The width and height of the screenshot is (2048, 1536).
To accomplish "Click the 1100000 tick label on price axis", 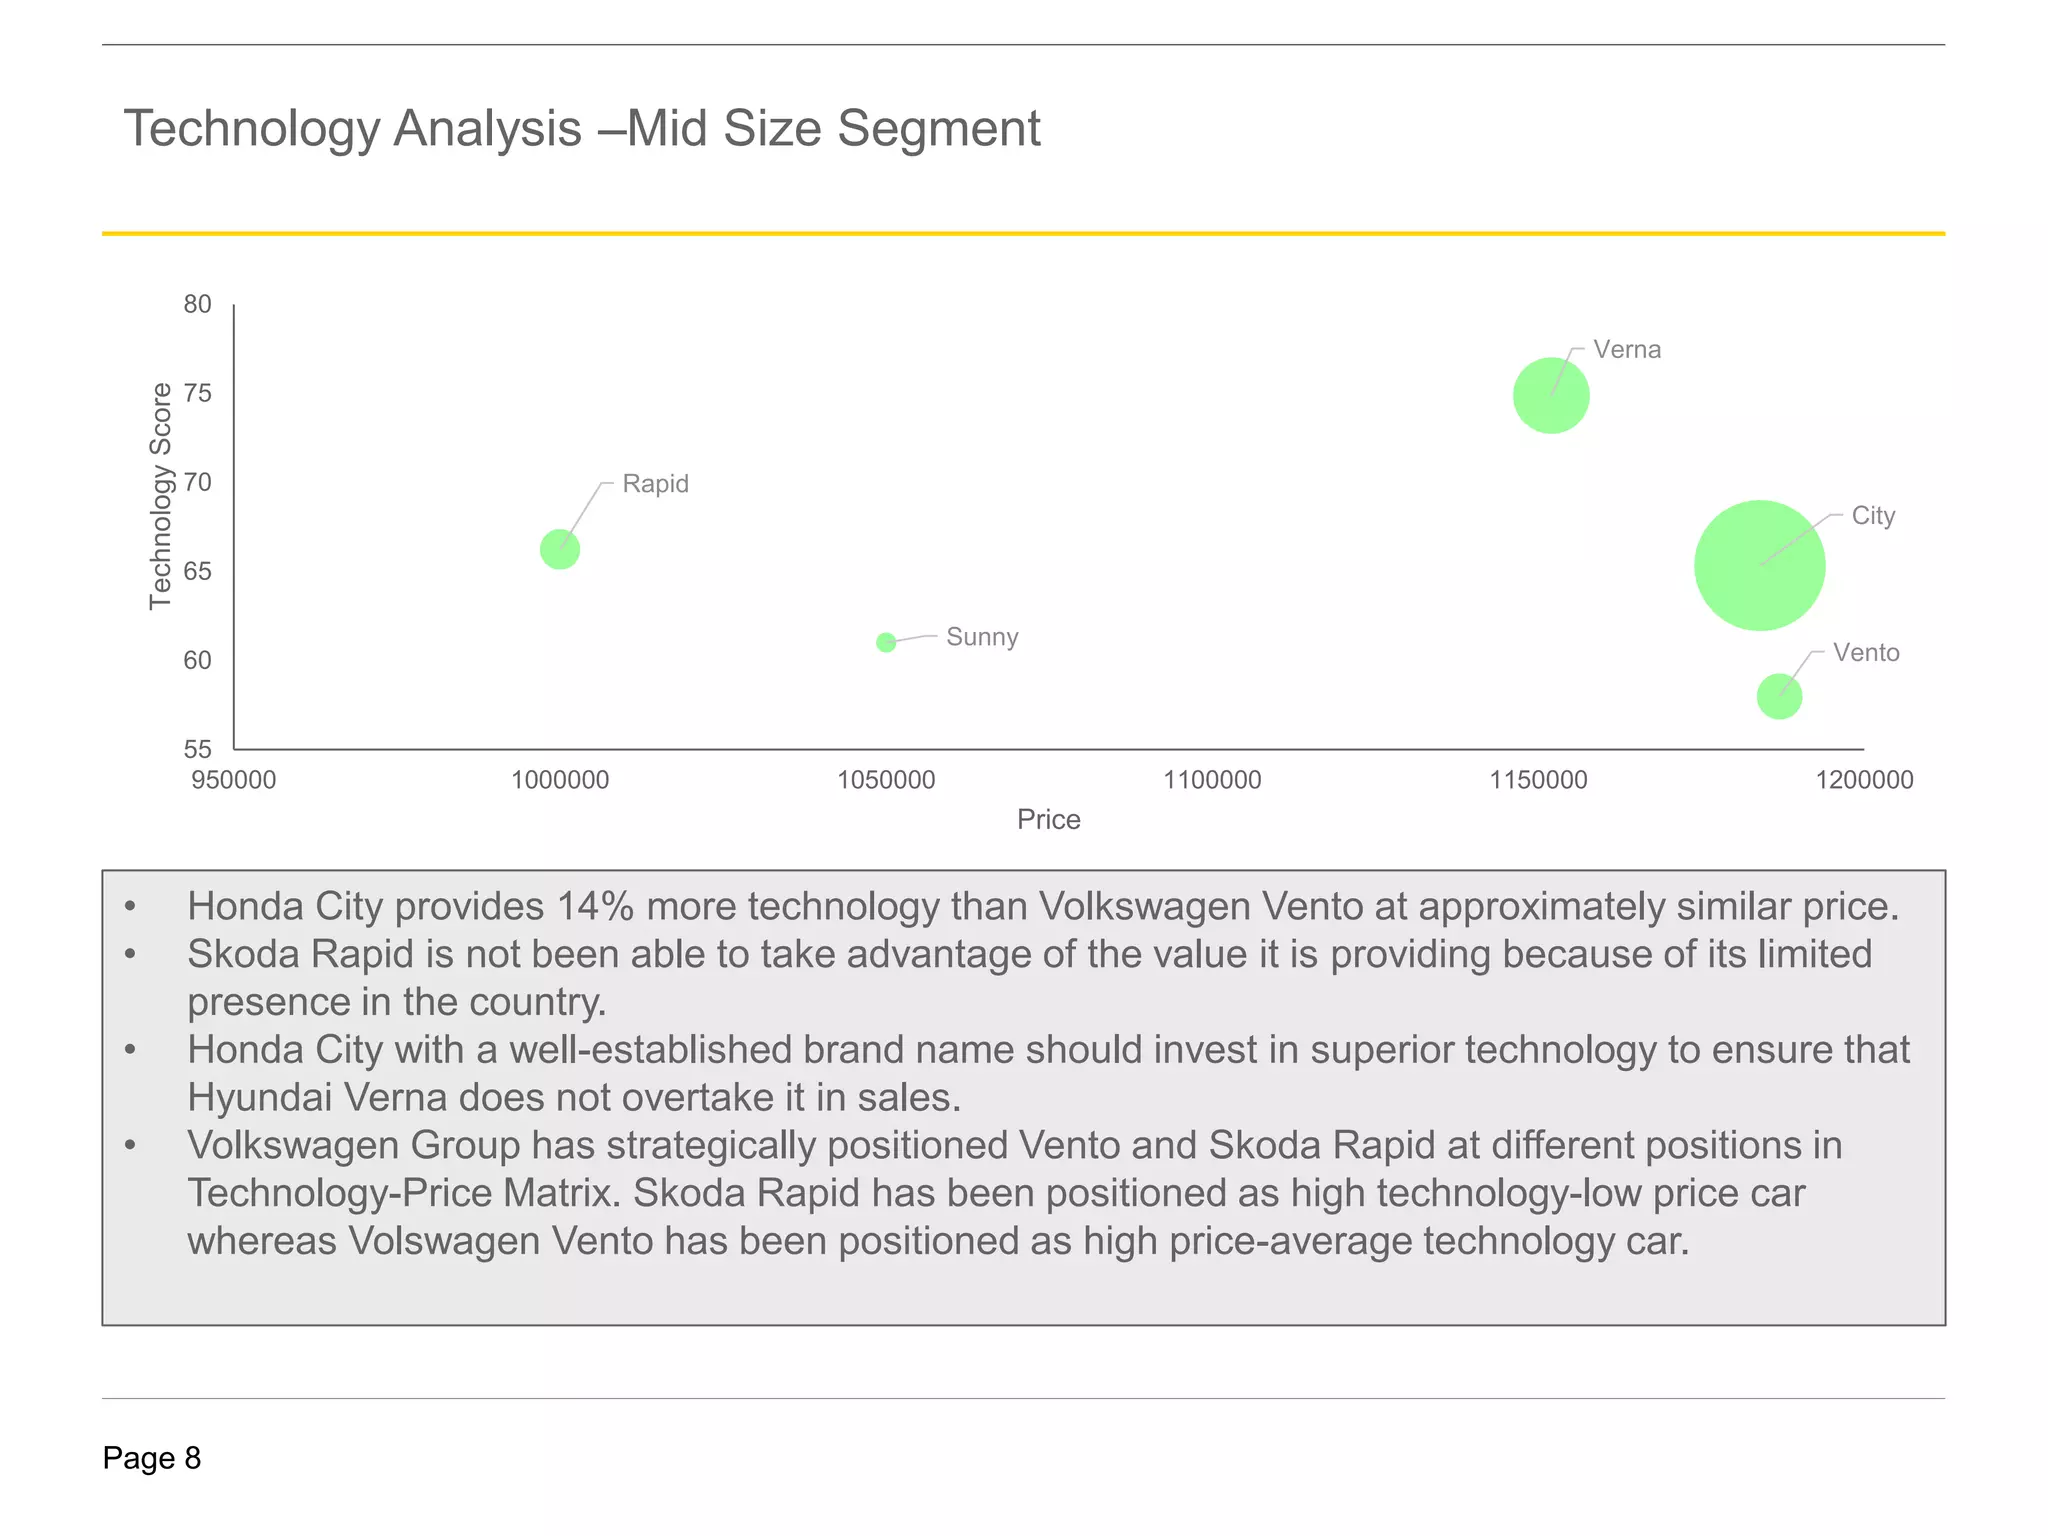I will pyautogui.click(x=1212, y=780).
